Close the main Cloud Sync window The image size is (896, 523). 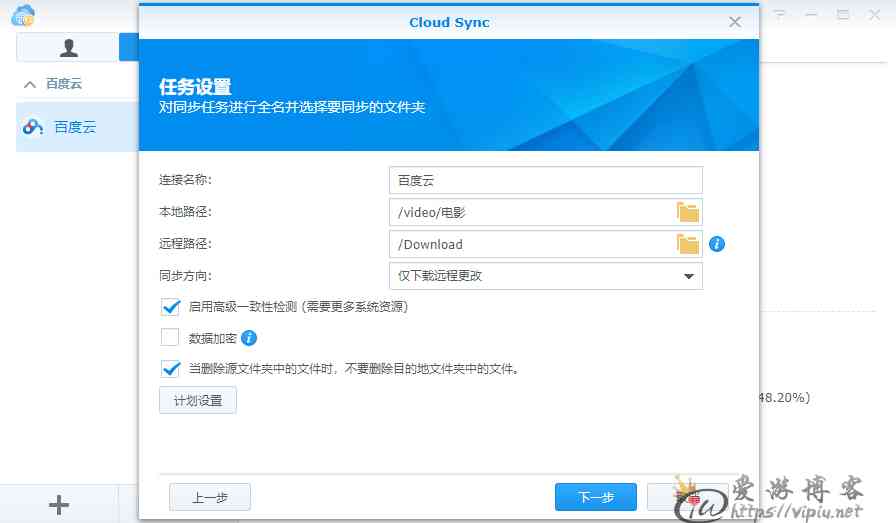pos(875,15)
